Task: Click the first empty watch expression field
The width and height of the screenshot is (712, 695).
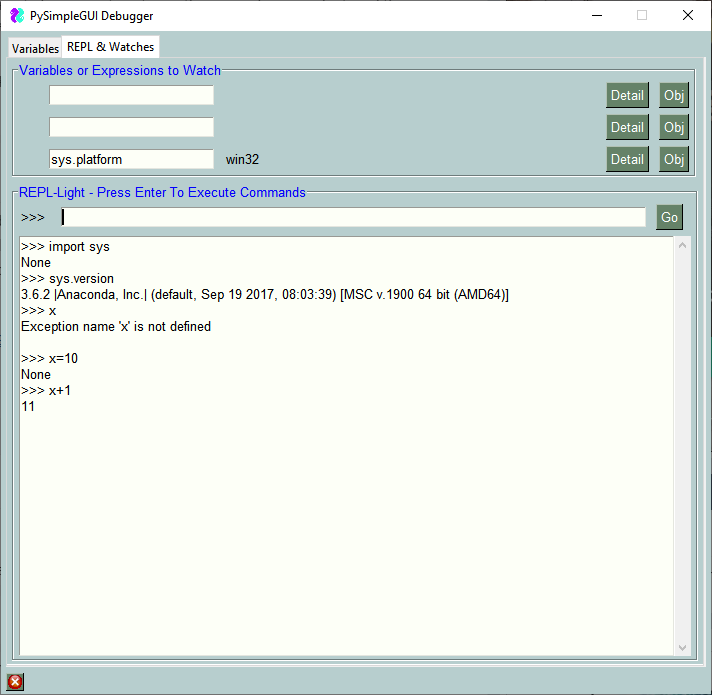Action: 131,95
